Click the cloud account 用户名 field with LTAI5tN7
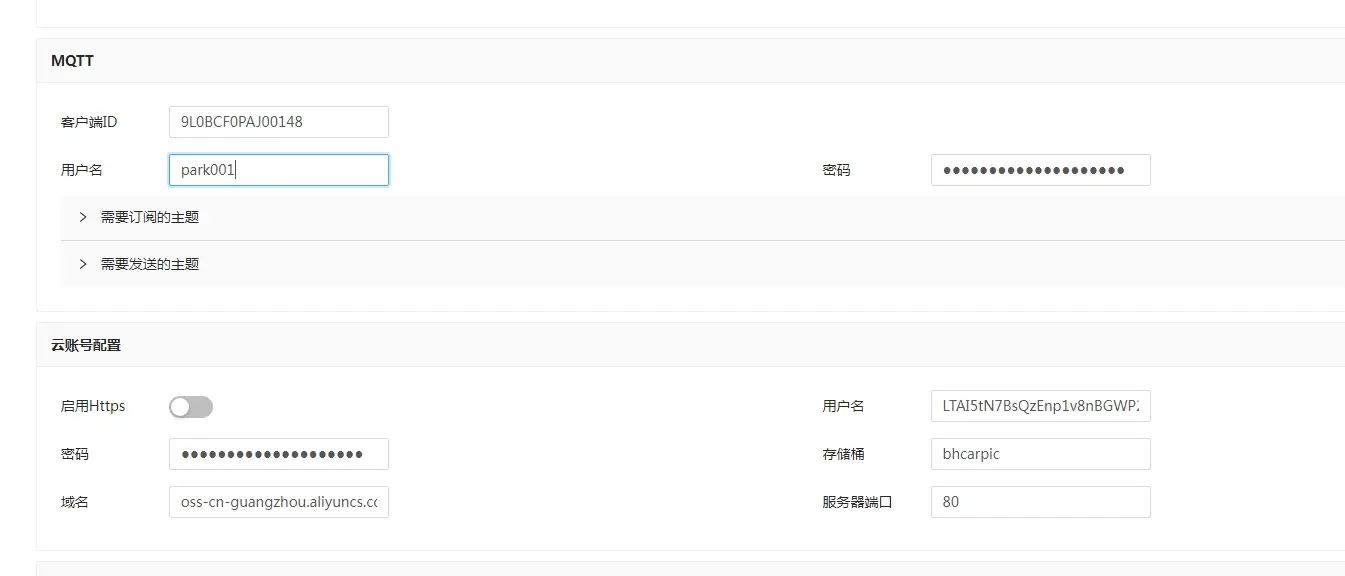This screenshot has width=1345, height=576. pyautogui.click(x=1040, y=406)
